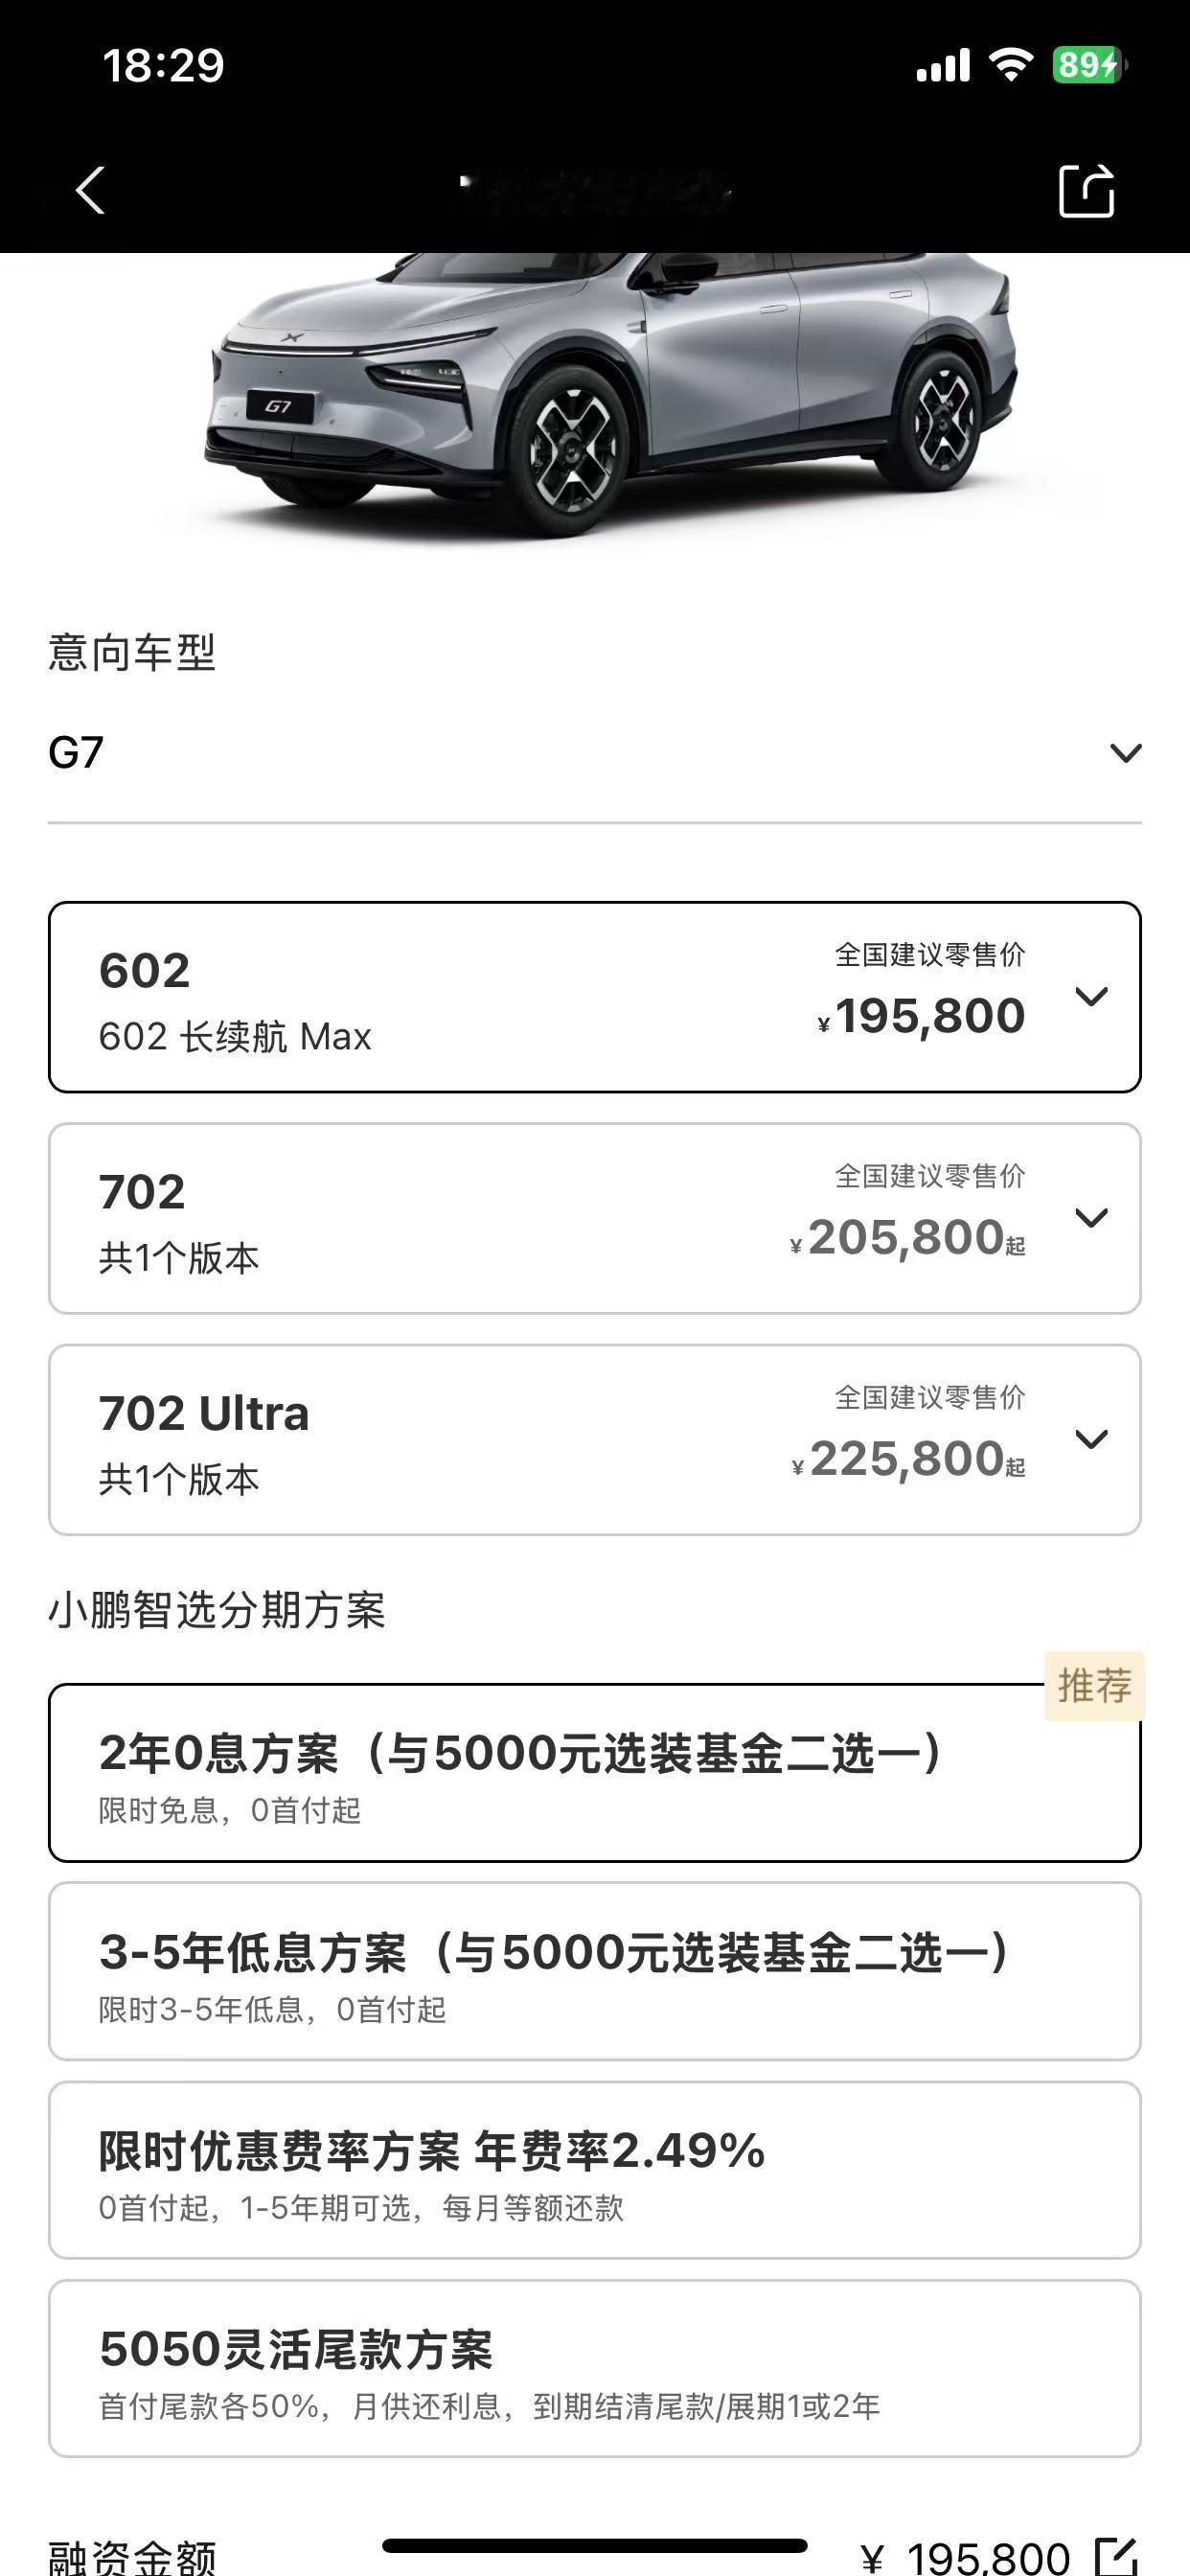
Task: Select the 702 model card
Action: click(x=595, y=1218)
